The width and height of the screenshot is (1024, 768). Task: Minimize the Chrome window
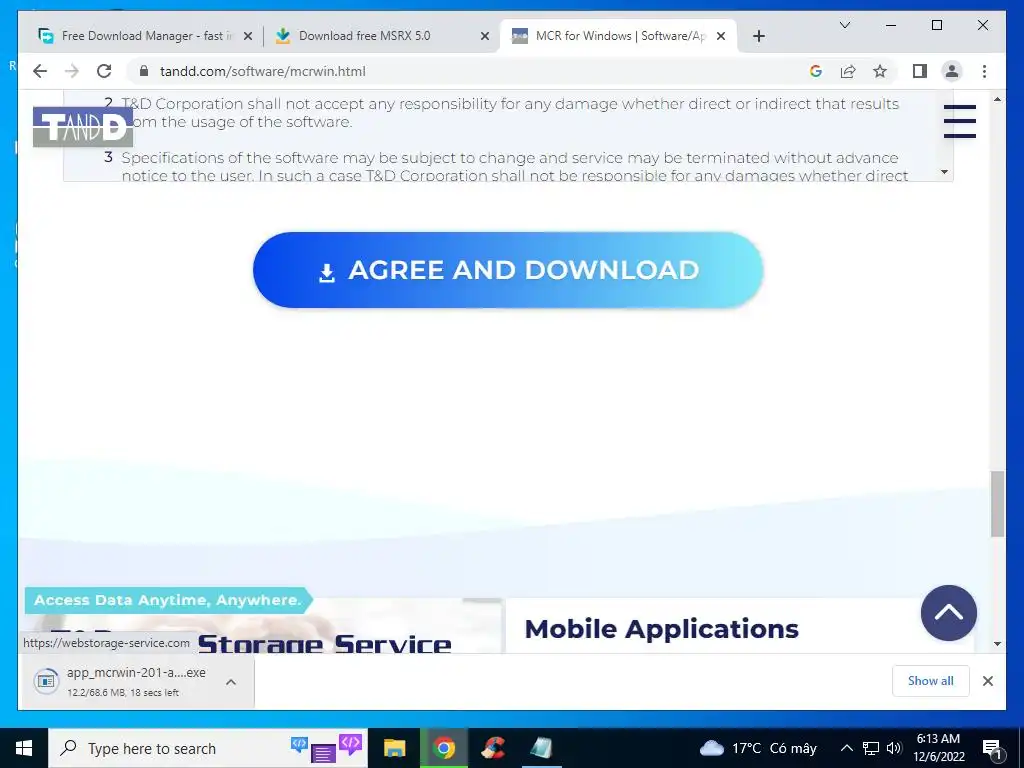tap(891, 25)
